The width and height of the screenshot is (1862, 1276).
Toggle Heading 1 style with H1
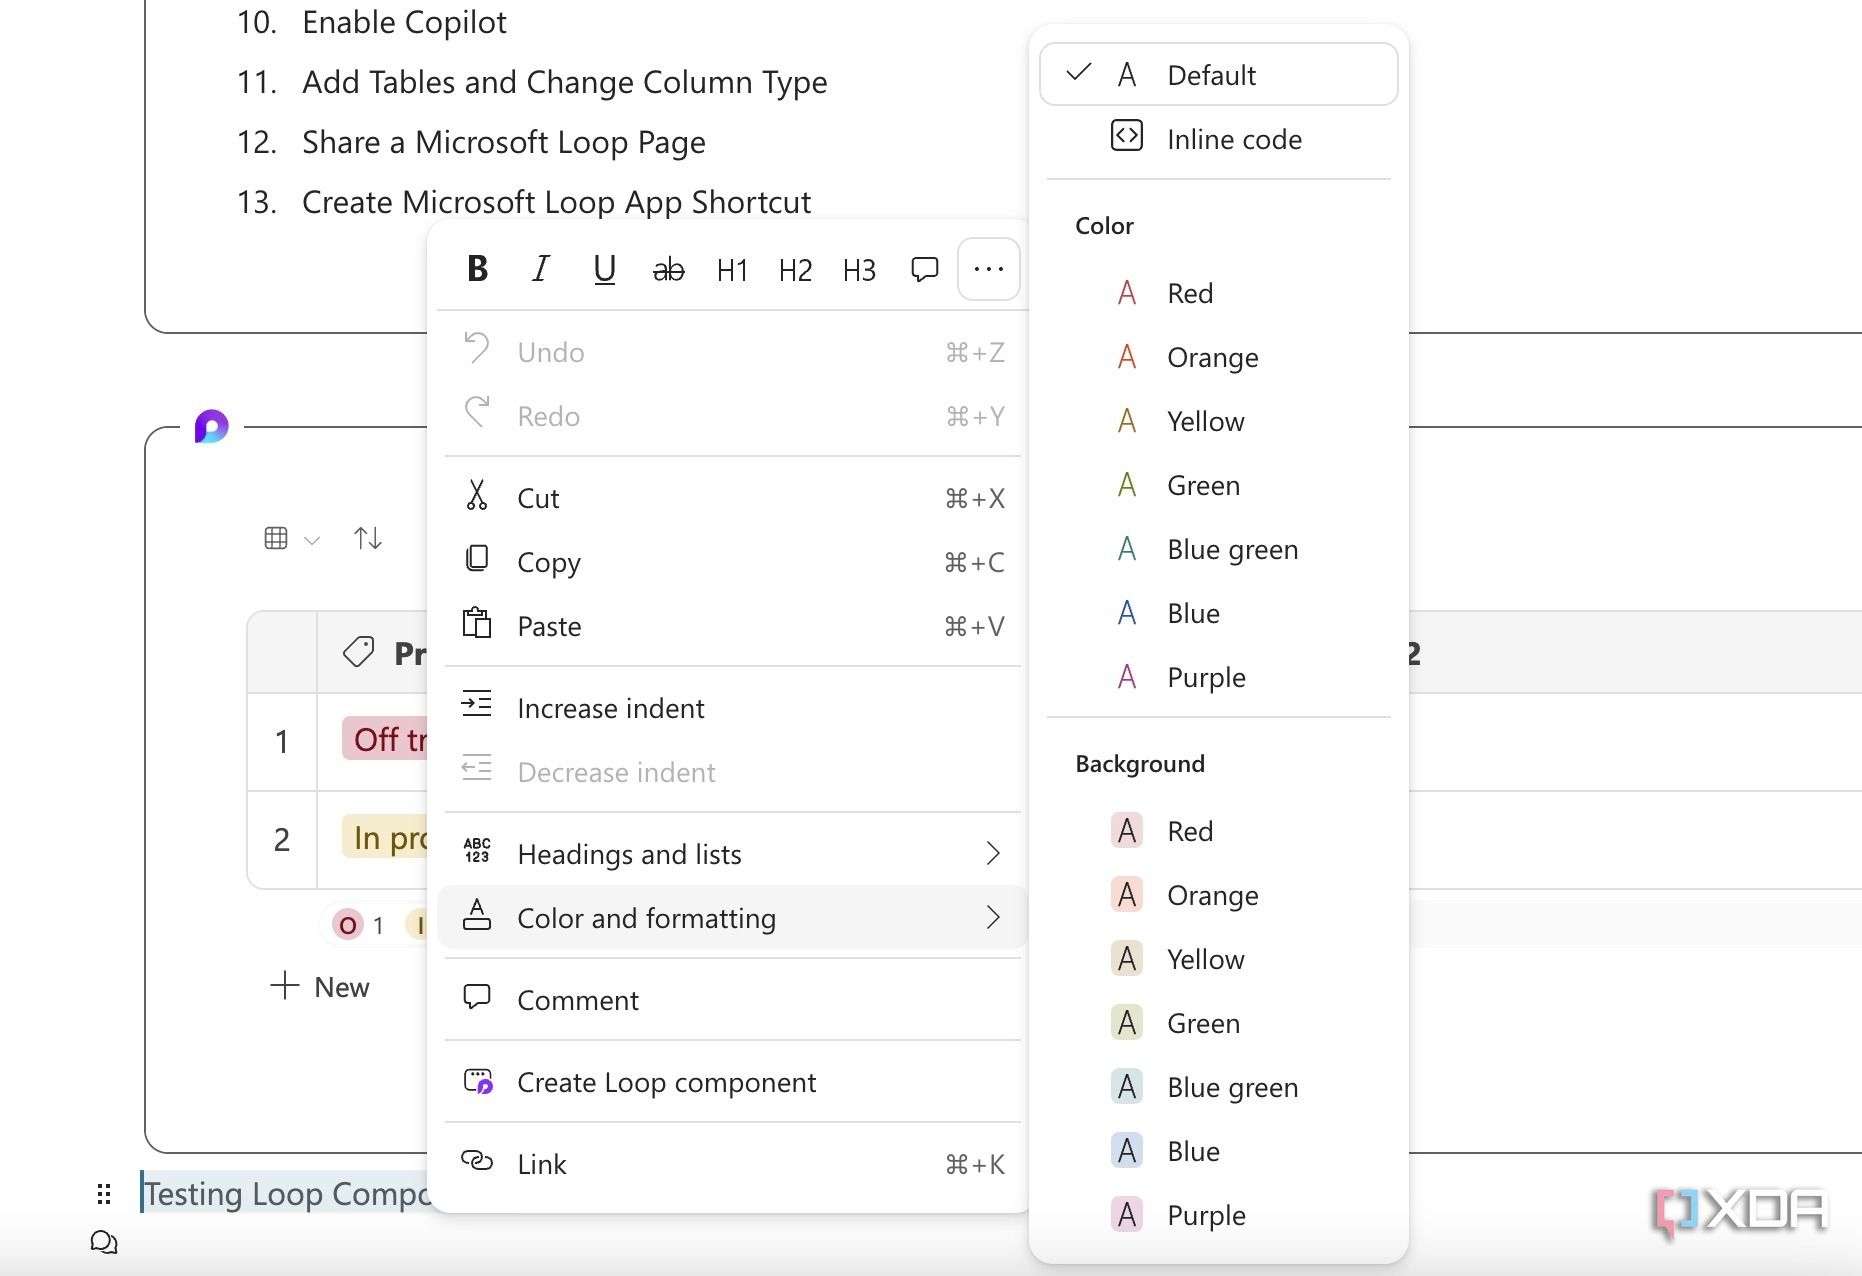click(732, 270)
